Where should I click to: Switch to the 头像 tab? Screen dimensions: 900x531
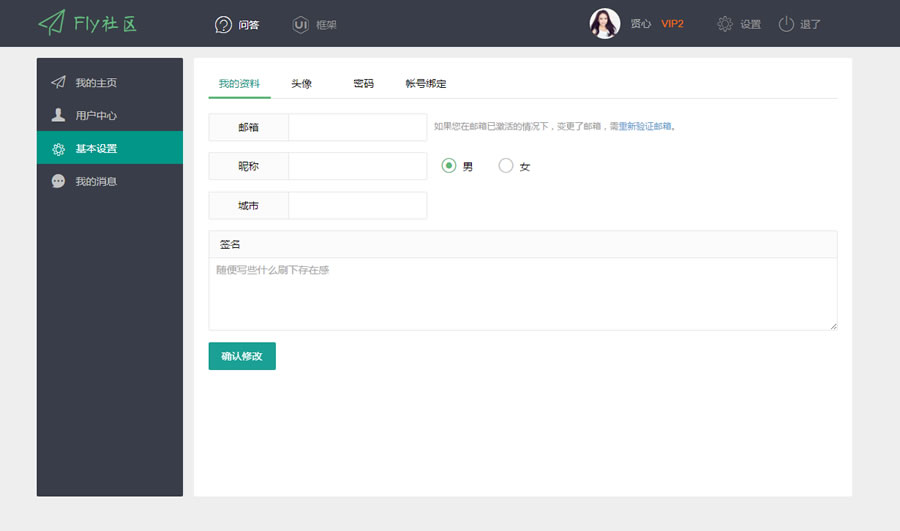point(301,84)
